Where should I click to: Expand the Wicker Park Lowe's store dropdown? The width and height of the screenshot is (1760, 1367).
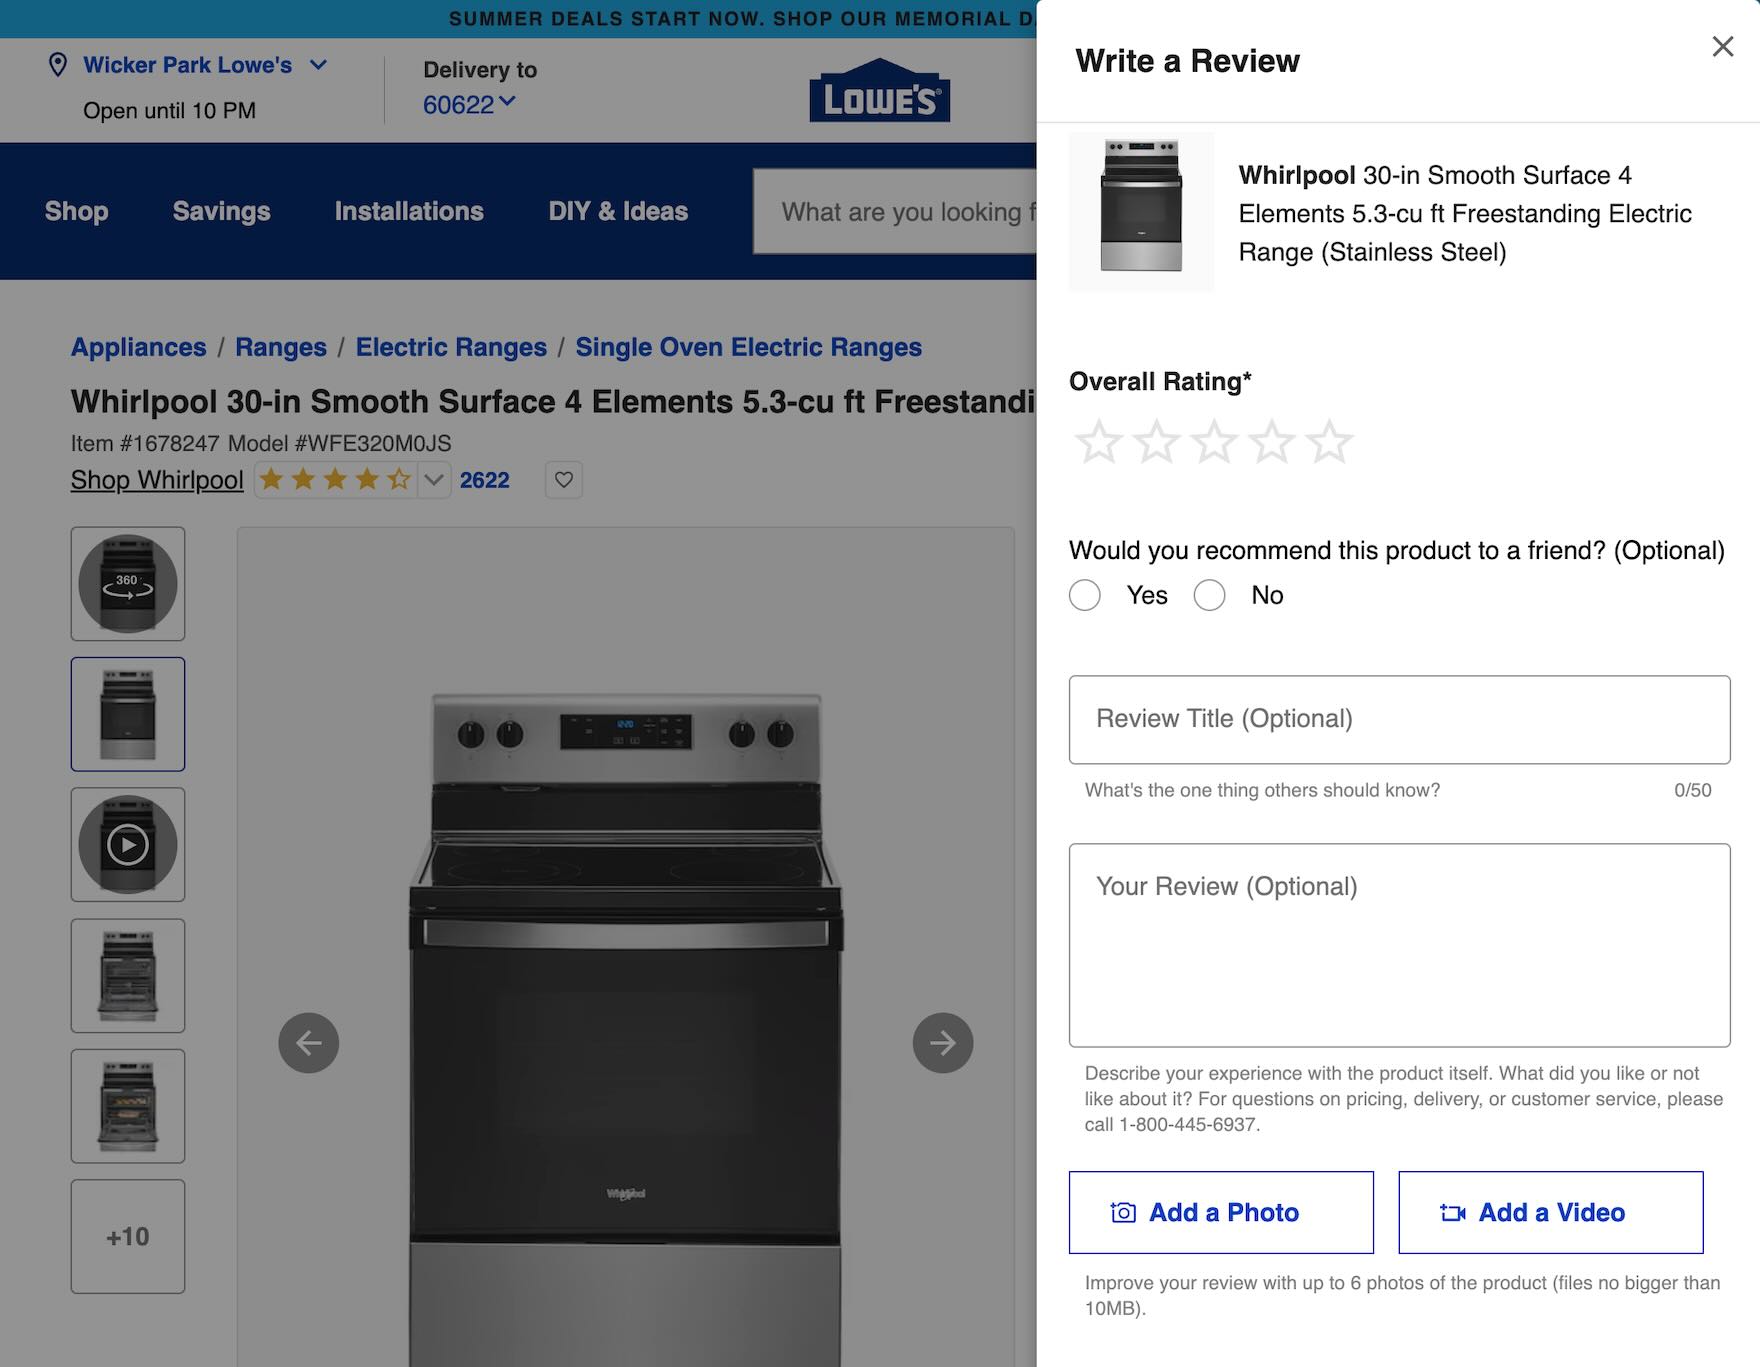tap(318, 65)
